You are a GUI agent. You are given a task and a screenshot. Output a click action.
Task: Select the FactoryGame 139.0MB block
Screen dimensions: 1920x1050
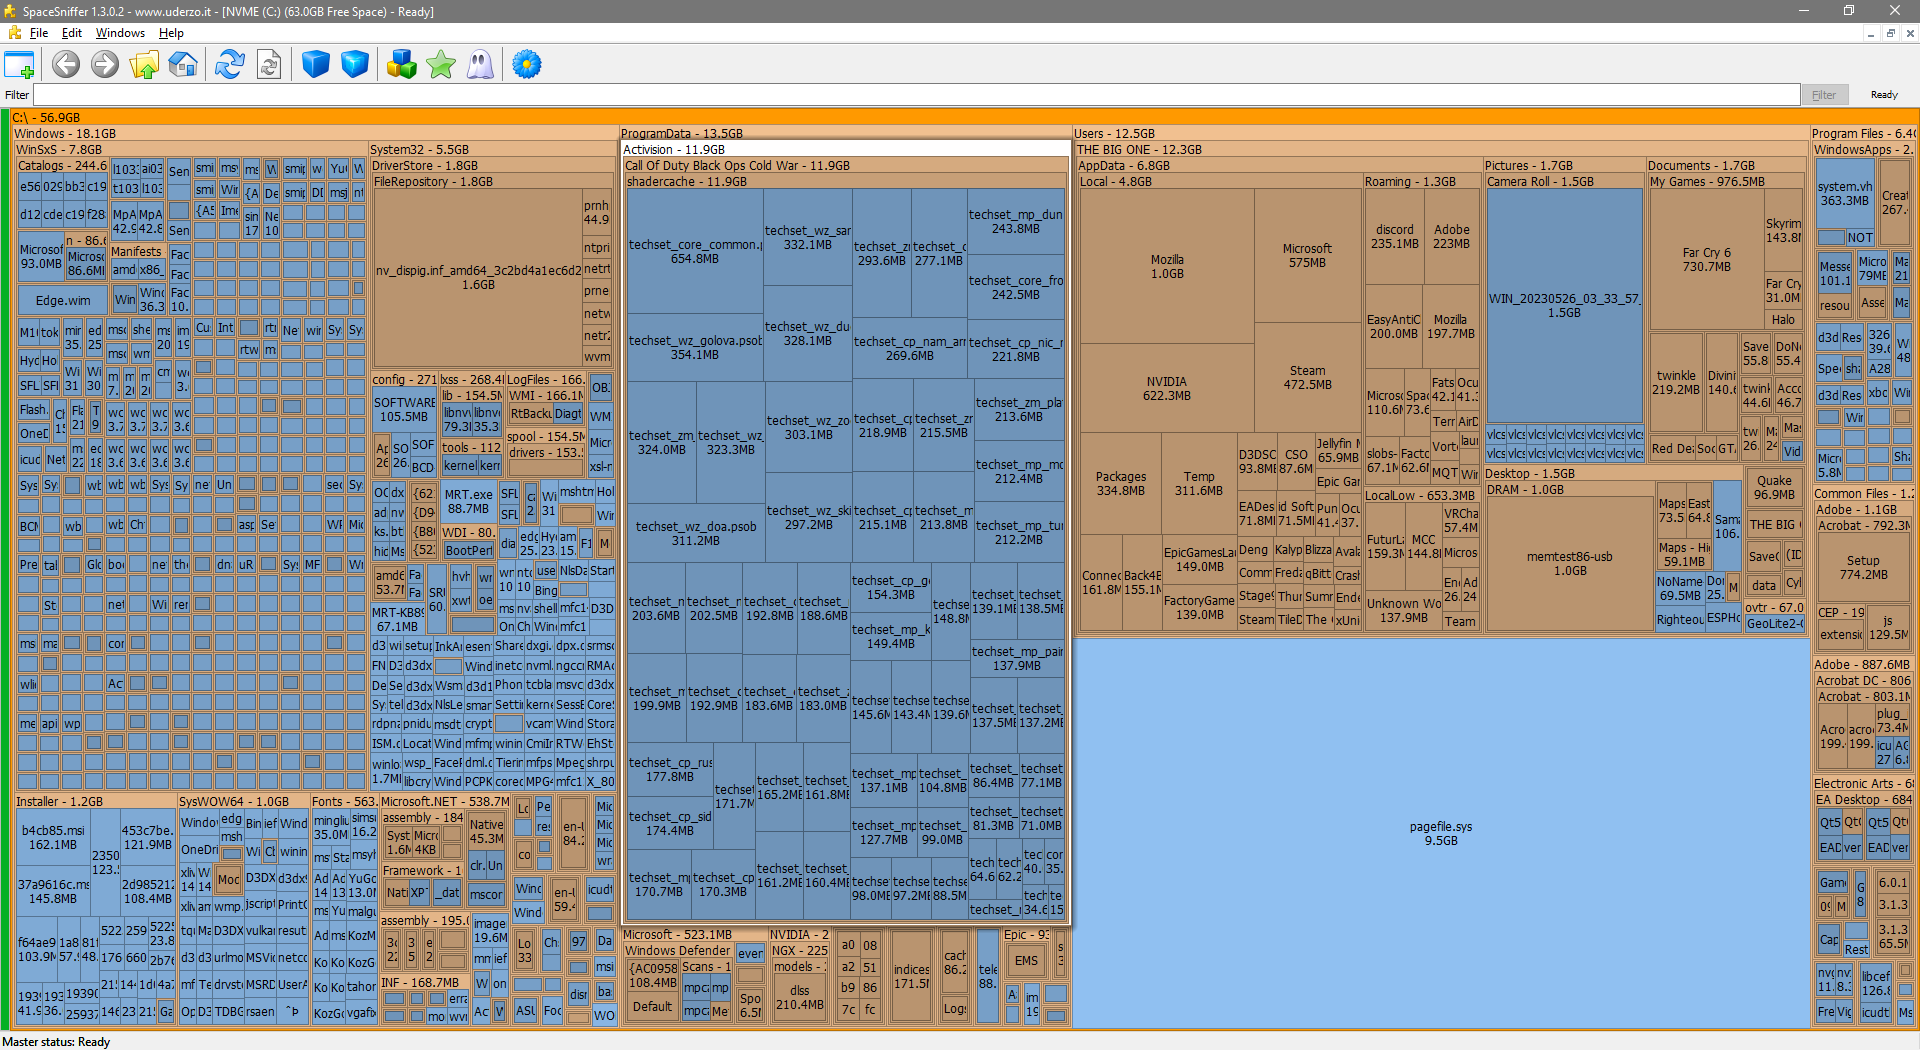(x=1199, y=607)
